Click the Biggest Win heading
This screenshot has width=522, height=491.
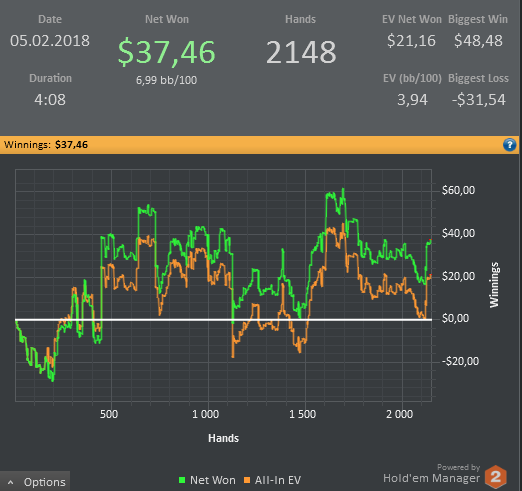478,19
